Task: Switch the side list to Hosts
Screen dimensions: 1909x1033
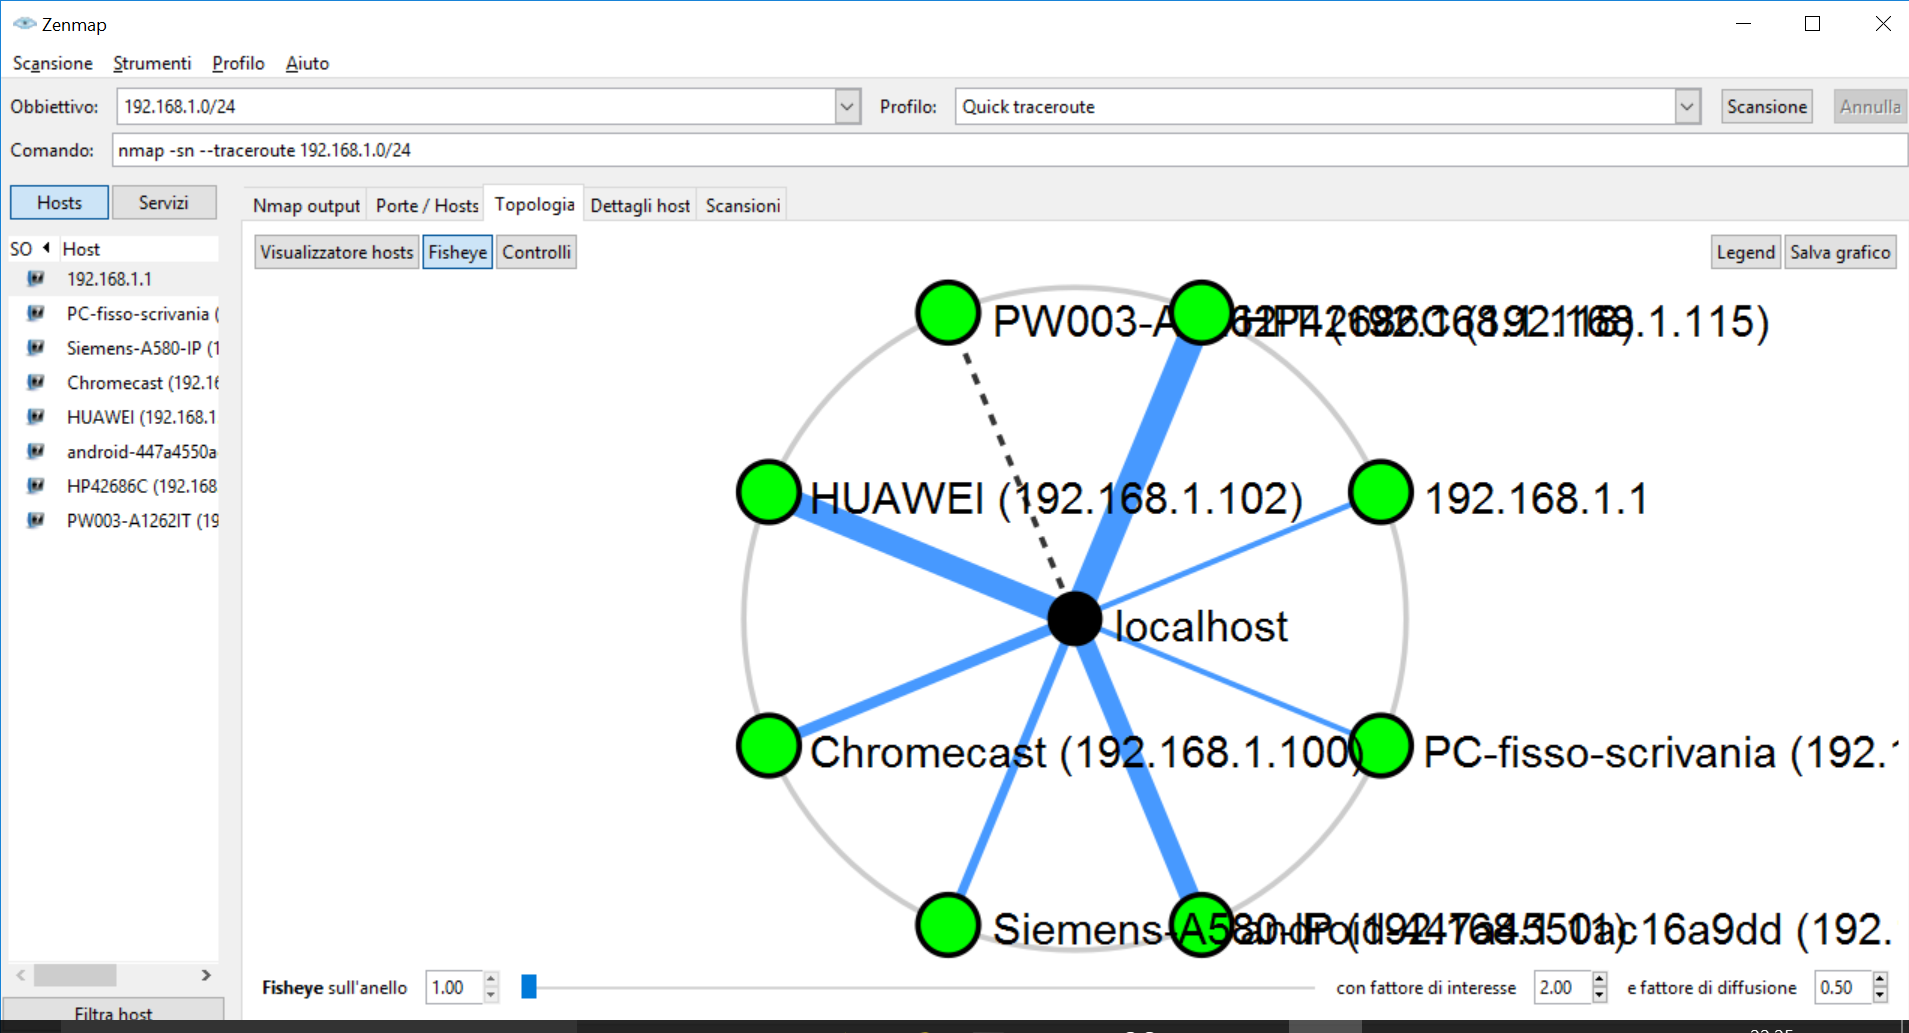Action: (60, 202)
